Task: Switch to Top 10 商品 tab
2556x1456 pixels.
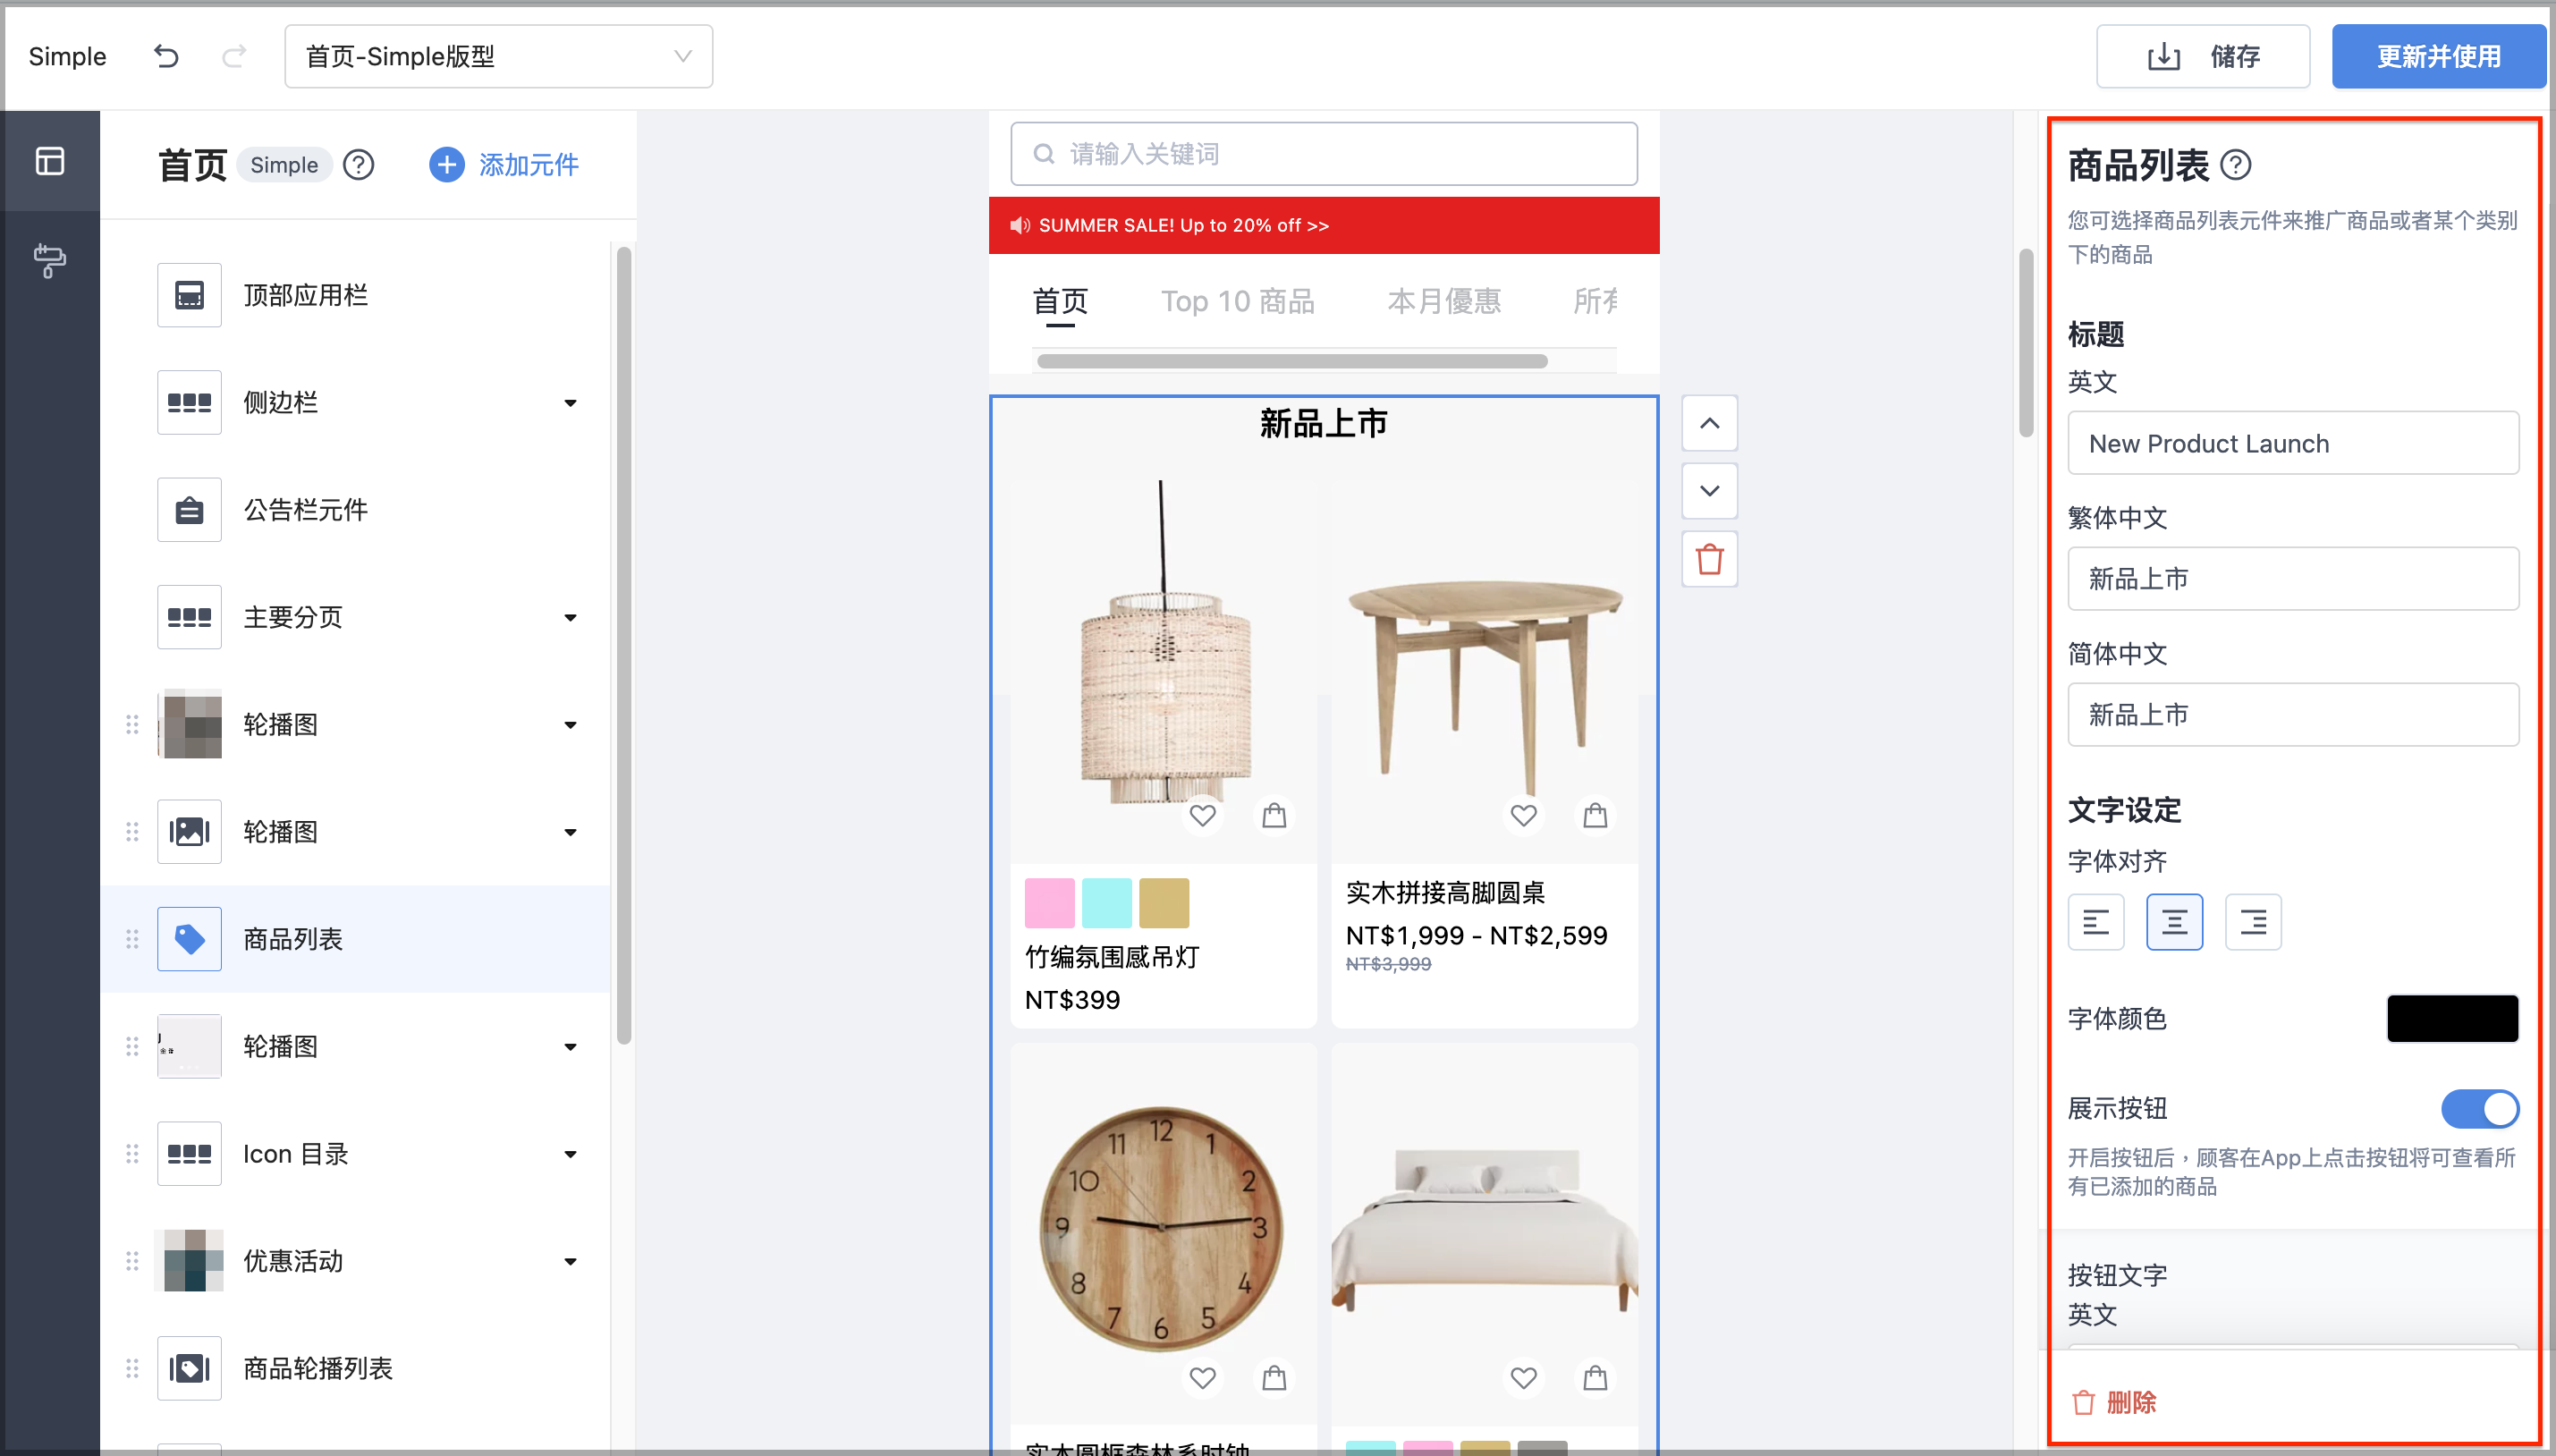Action: [x=1238, y=301]
